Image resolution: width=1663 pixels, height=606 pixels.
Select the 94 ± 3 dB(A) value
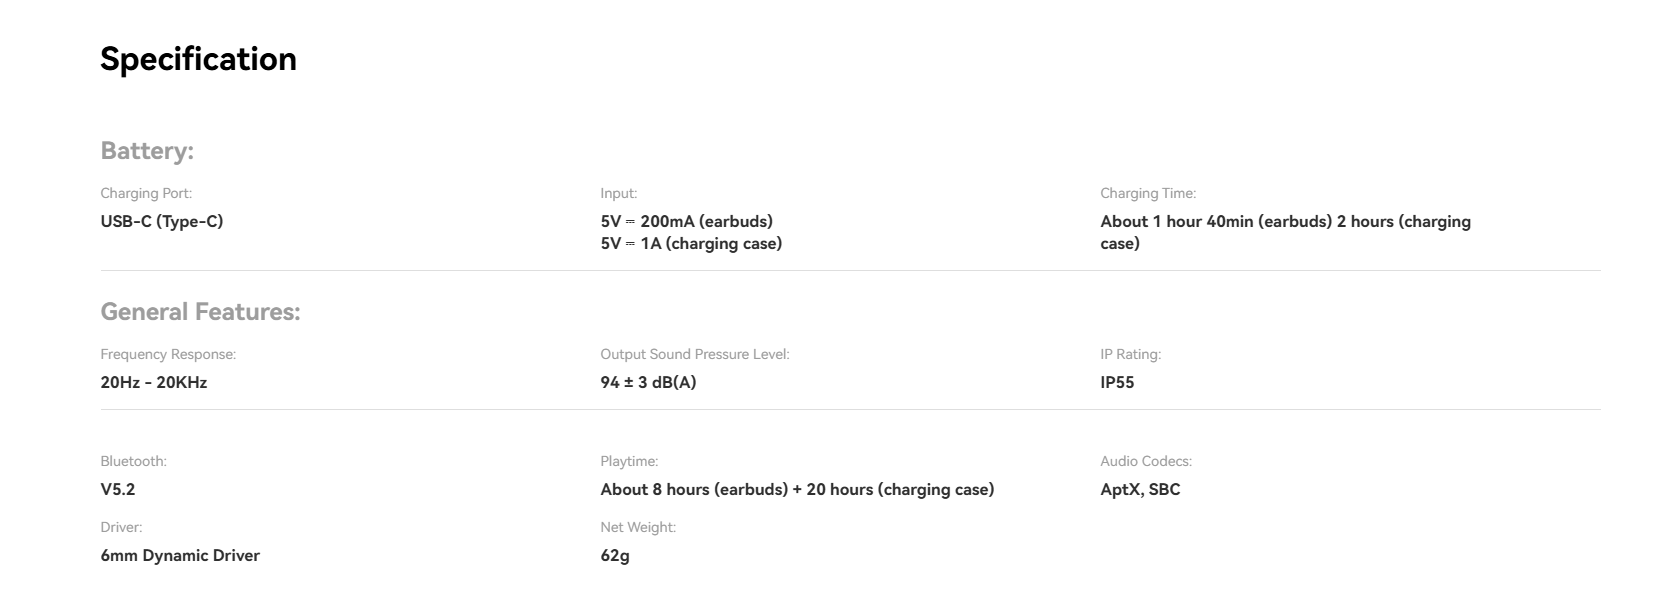(648, 382)
